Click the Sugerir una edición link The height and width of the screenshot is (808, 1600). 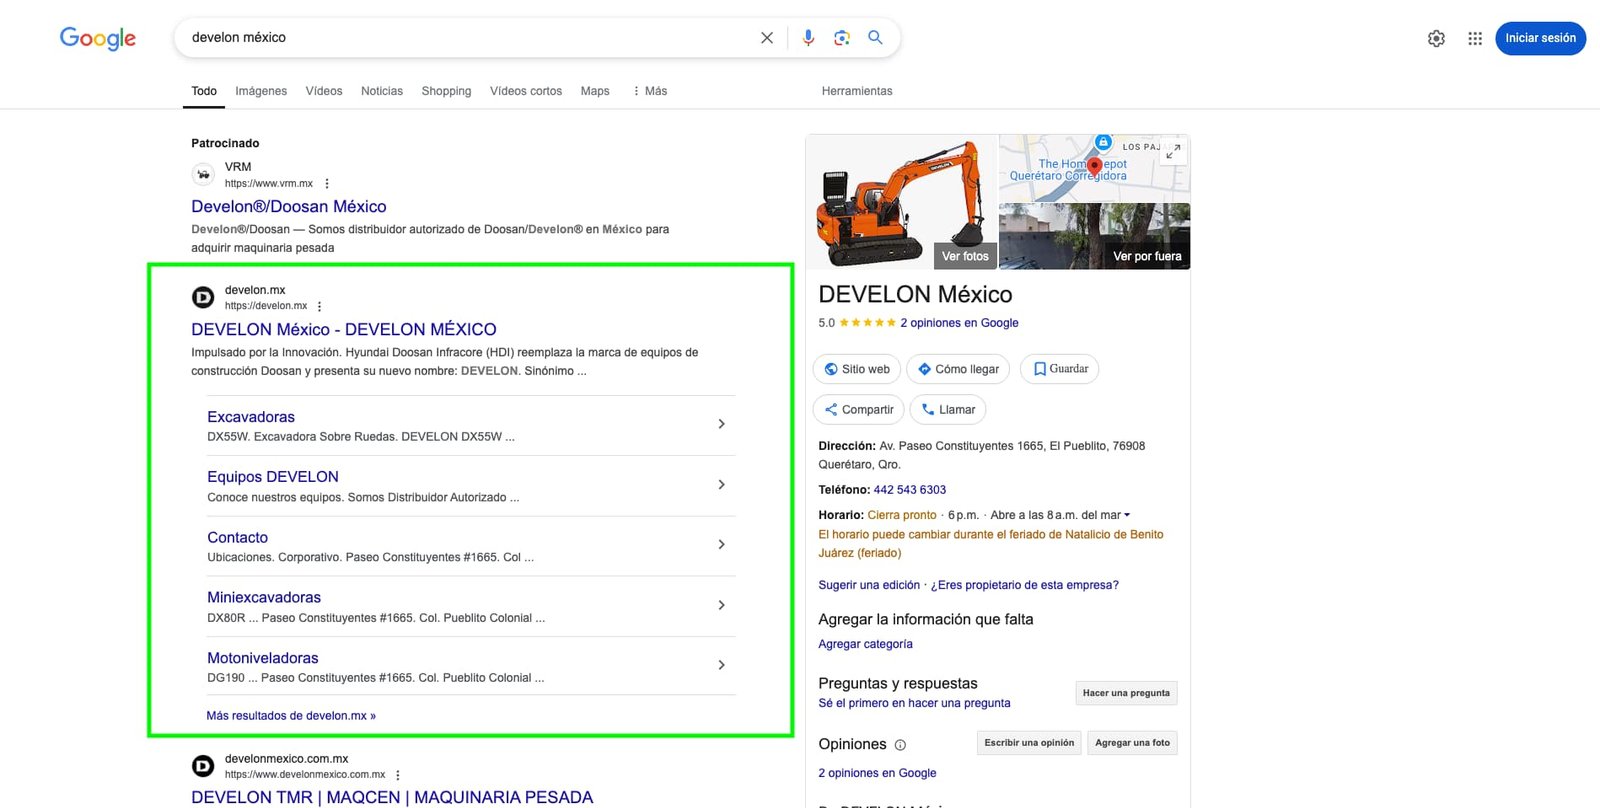[869, 585]
